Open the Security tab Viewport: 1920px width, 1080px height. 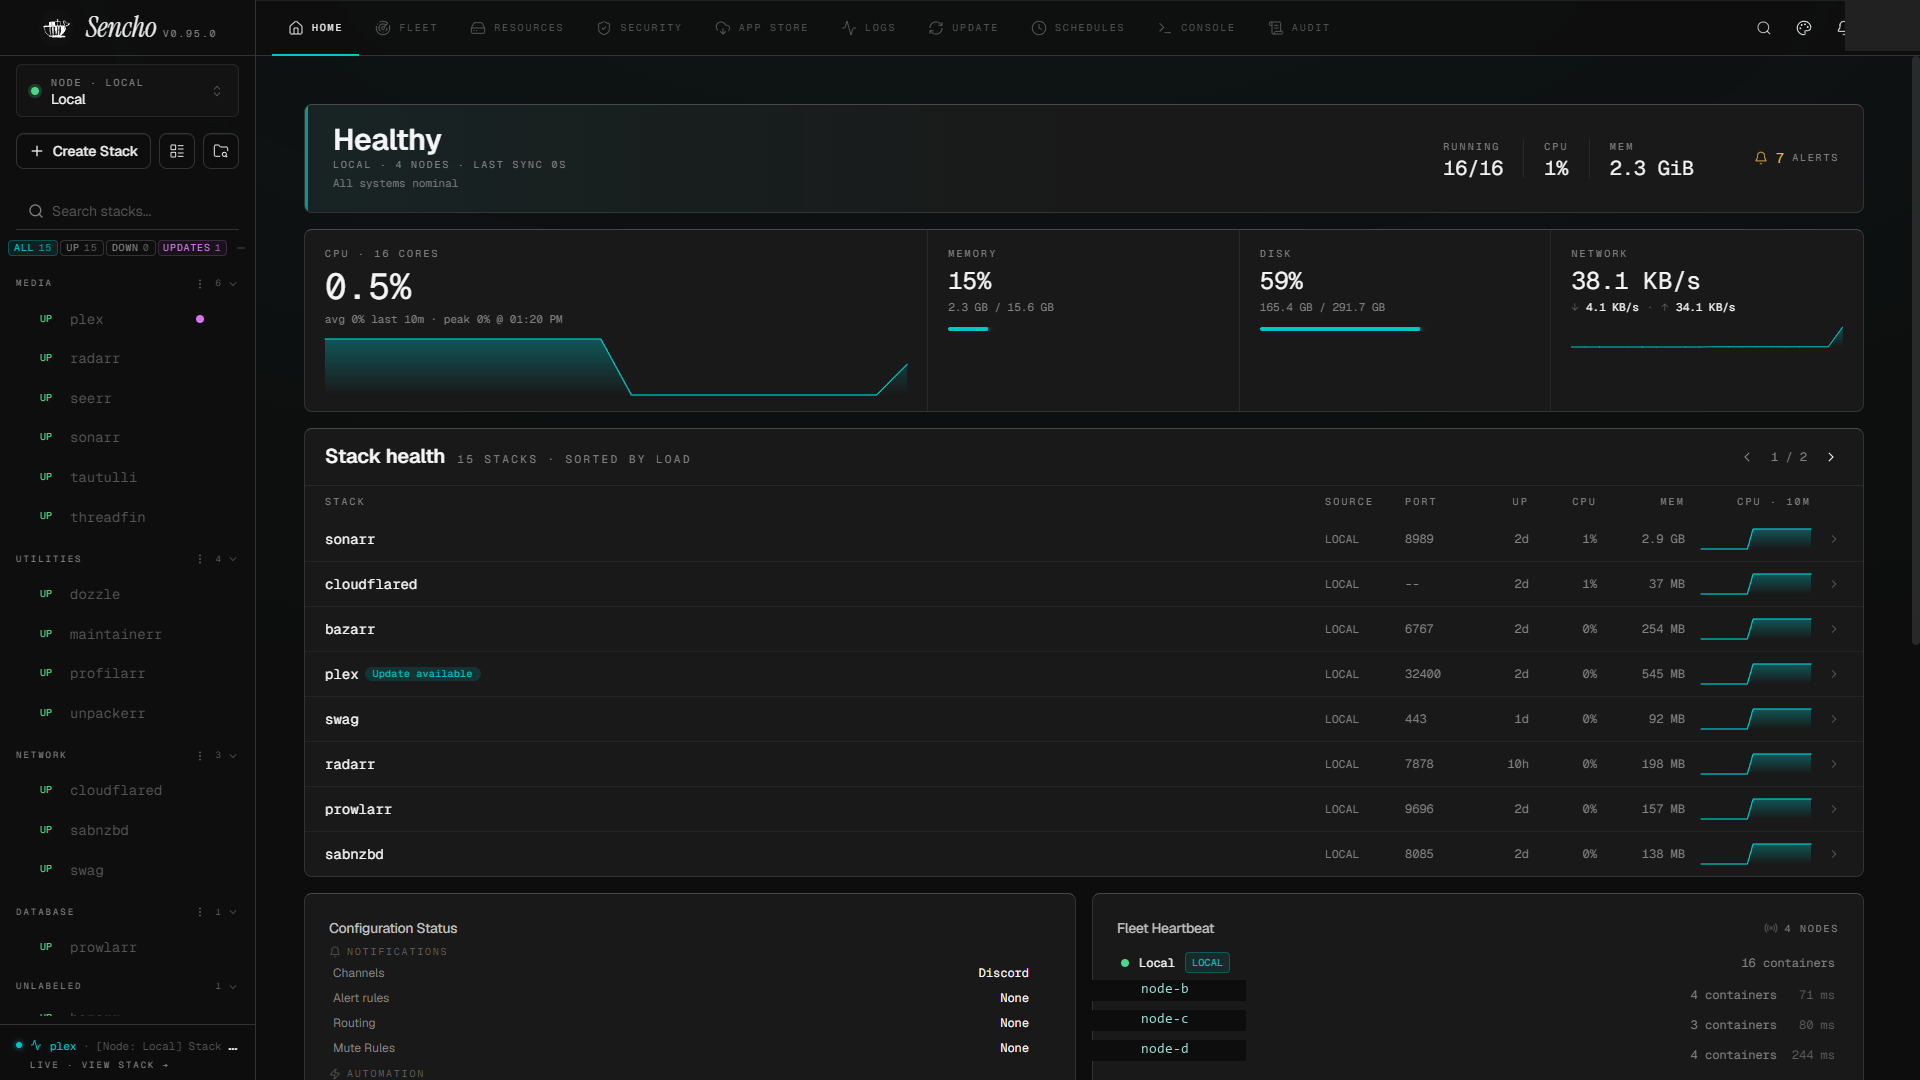(639, 28)
